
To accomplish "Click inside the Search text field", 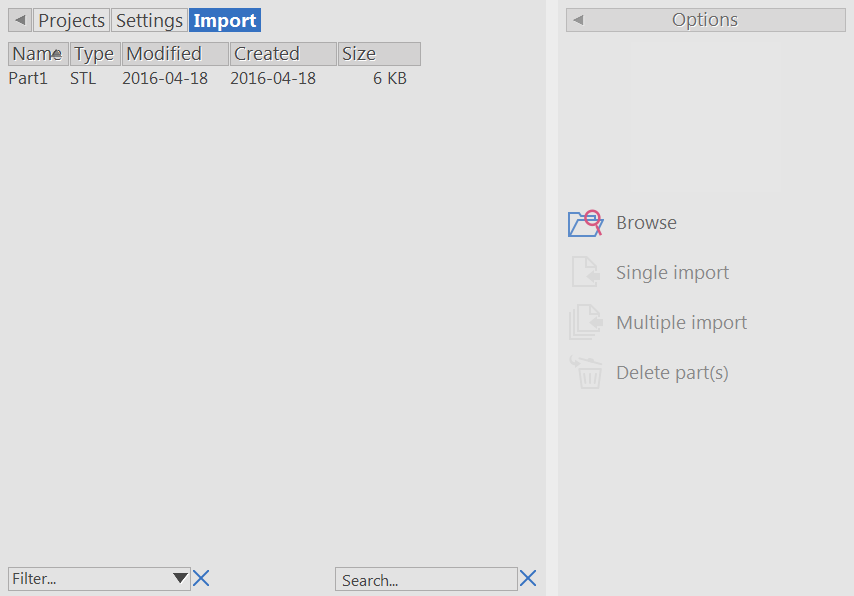I will point(425,579).
